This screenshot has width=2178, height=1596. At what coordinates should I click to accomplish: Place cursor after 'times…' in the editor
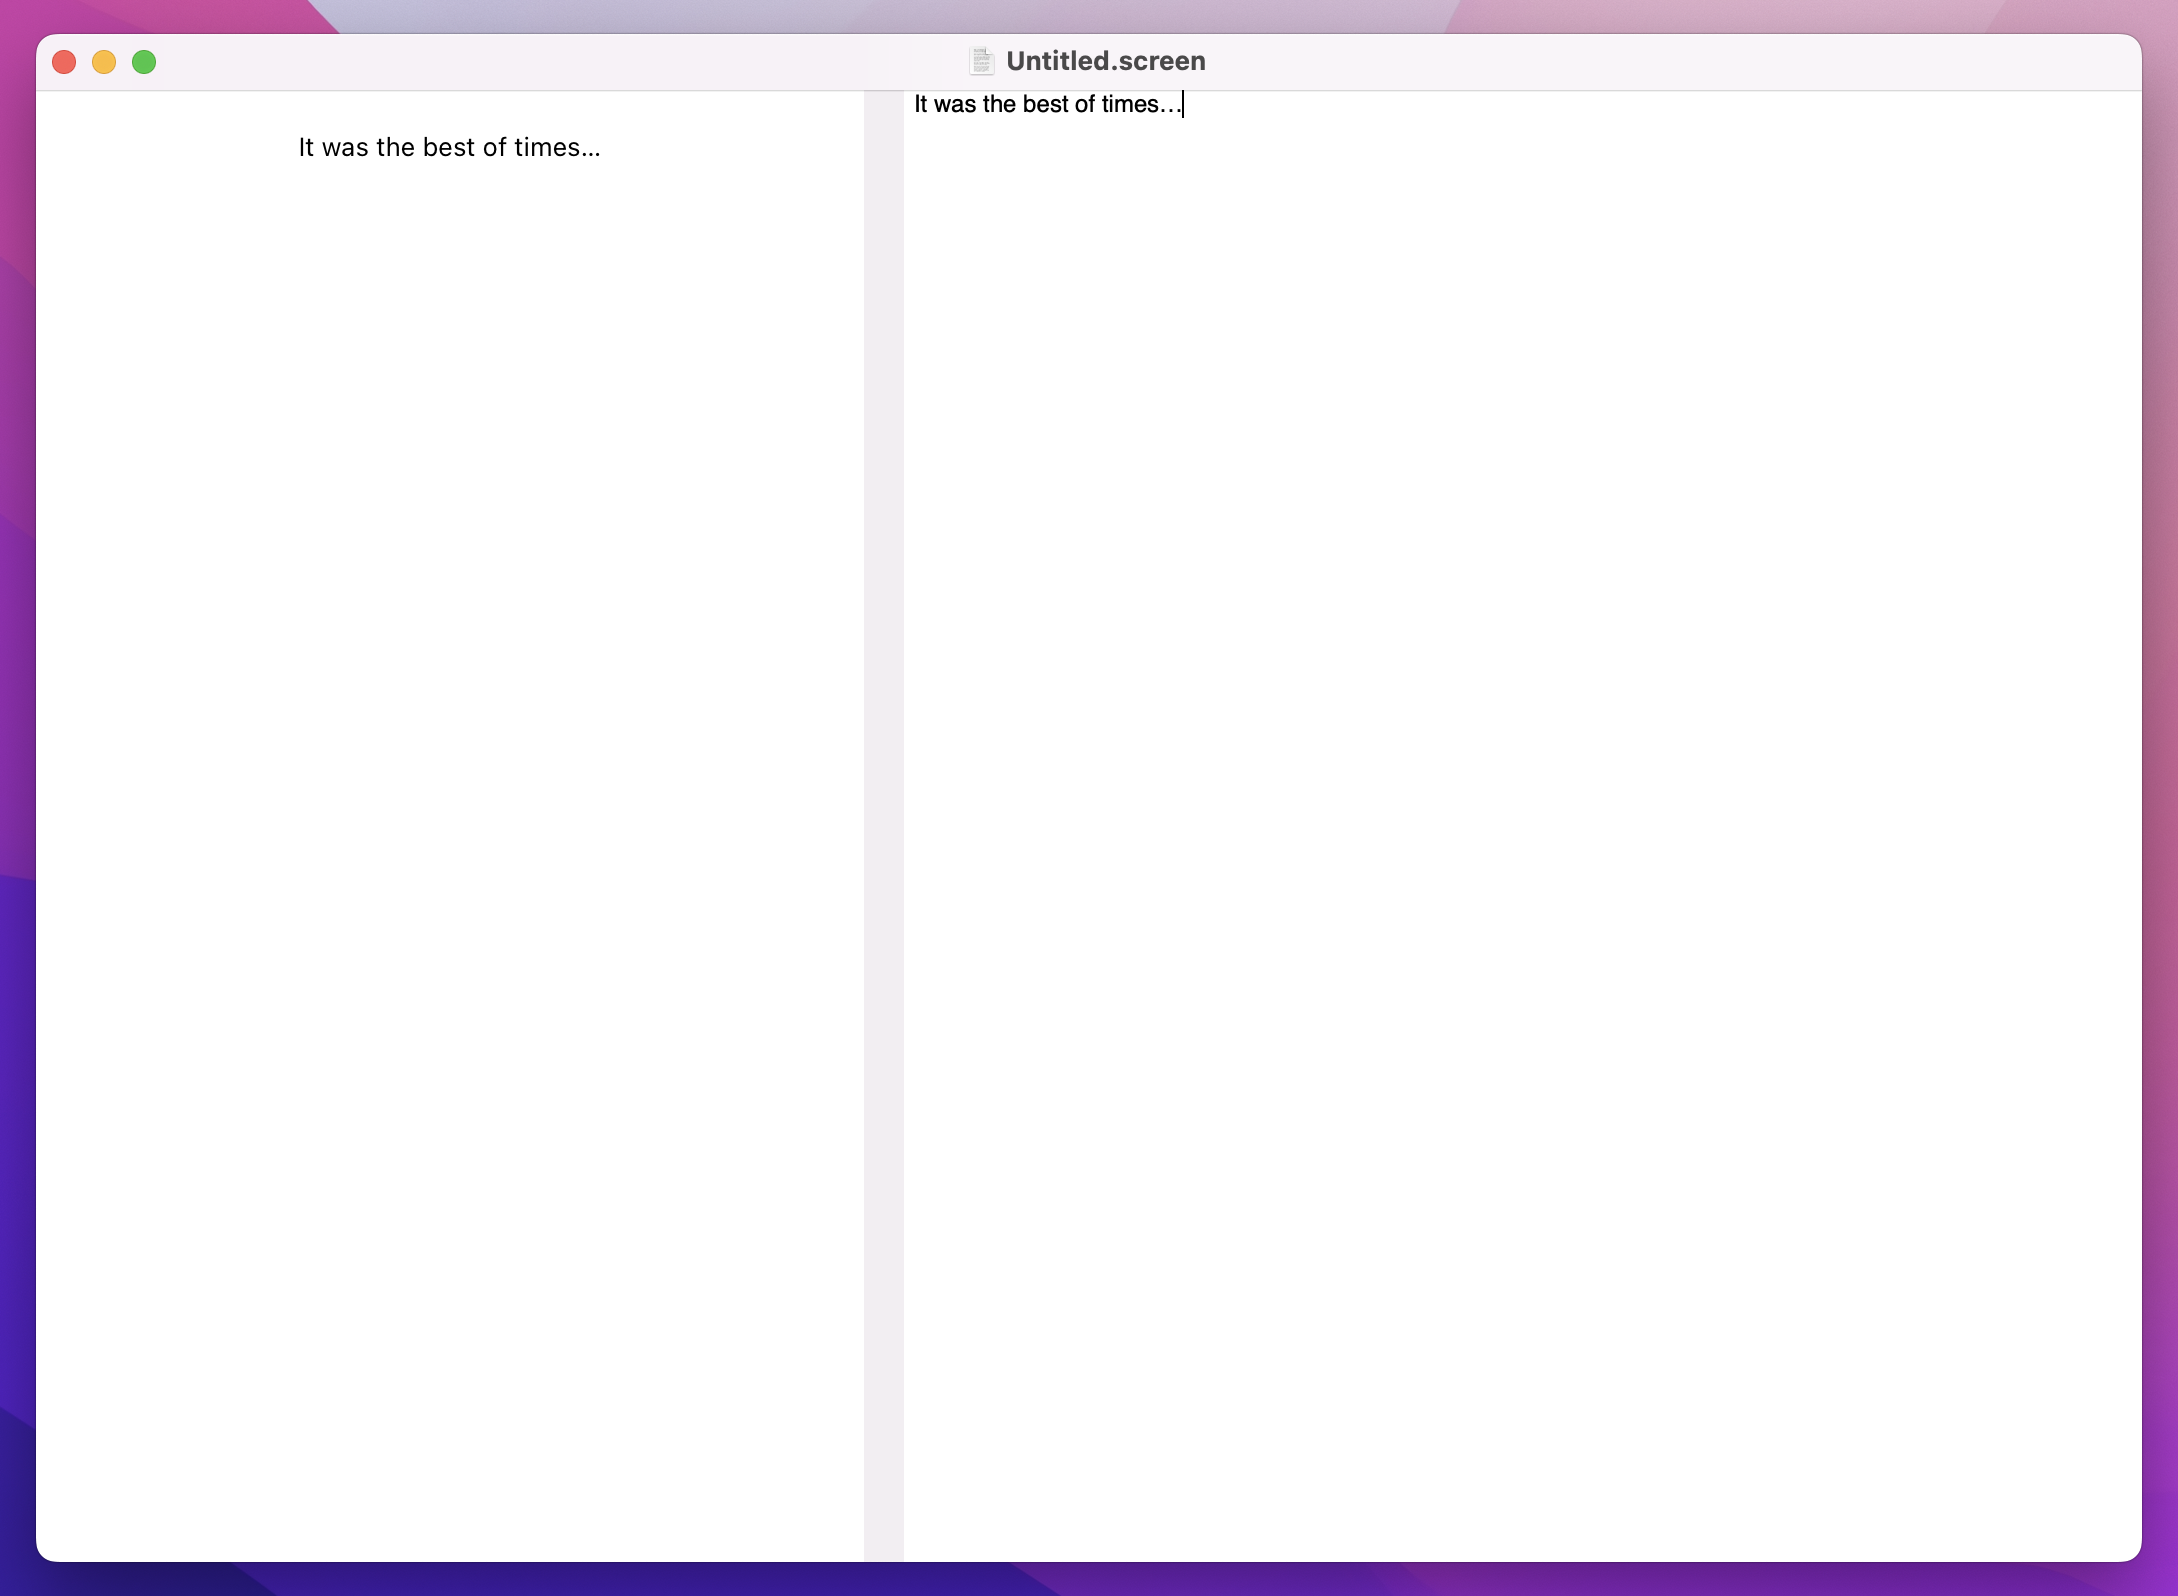coord(1182,104)
